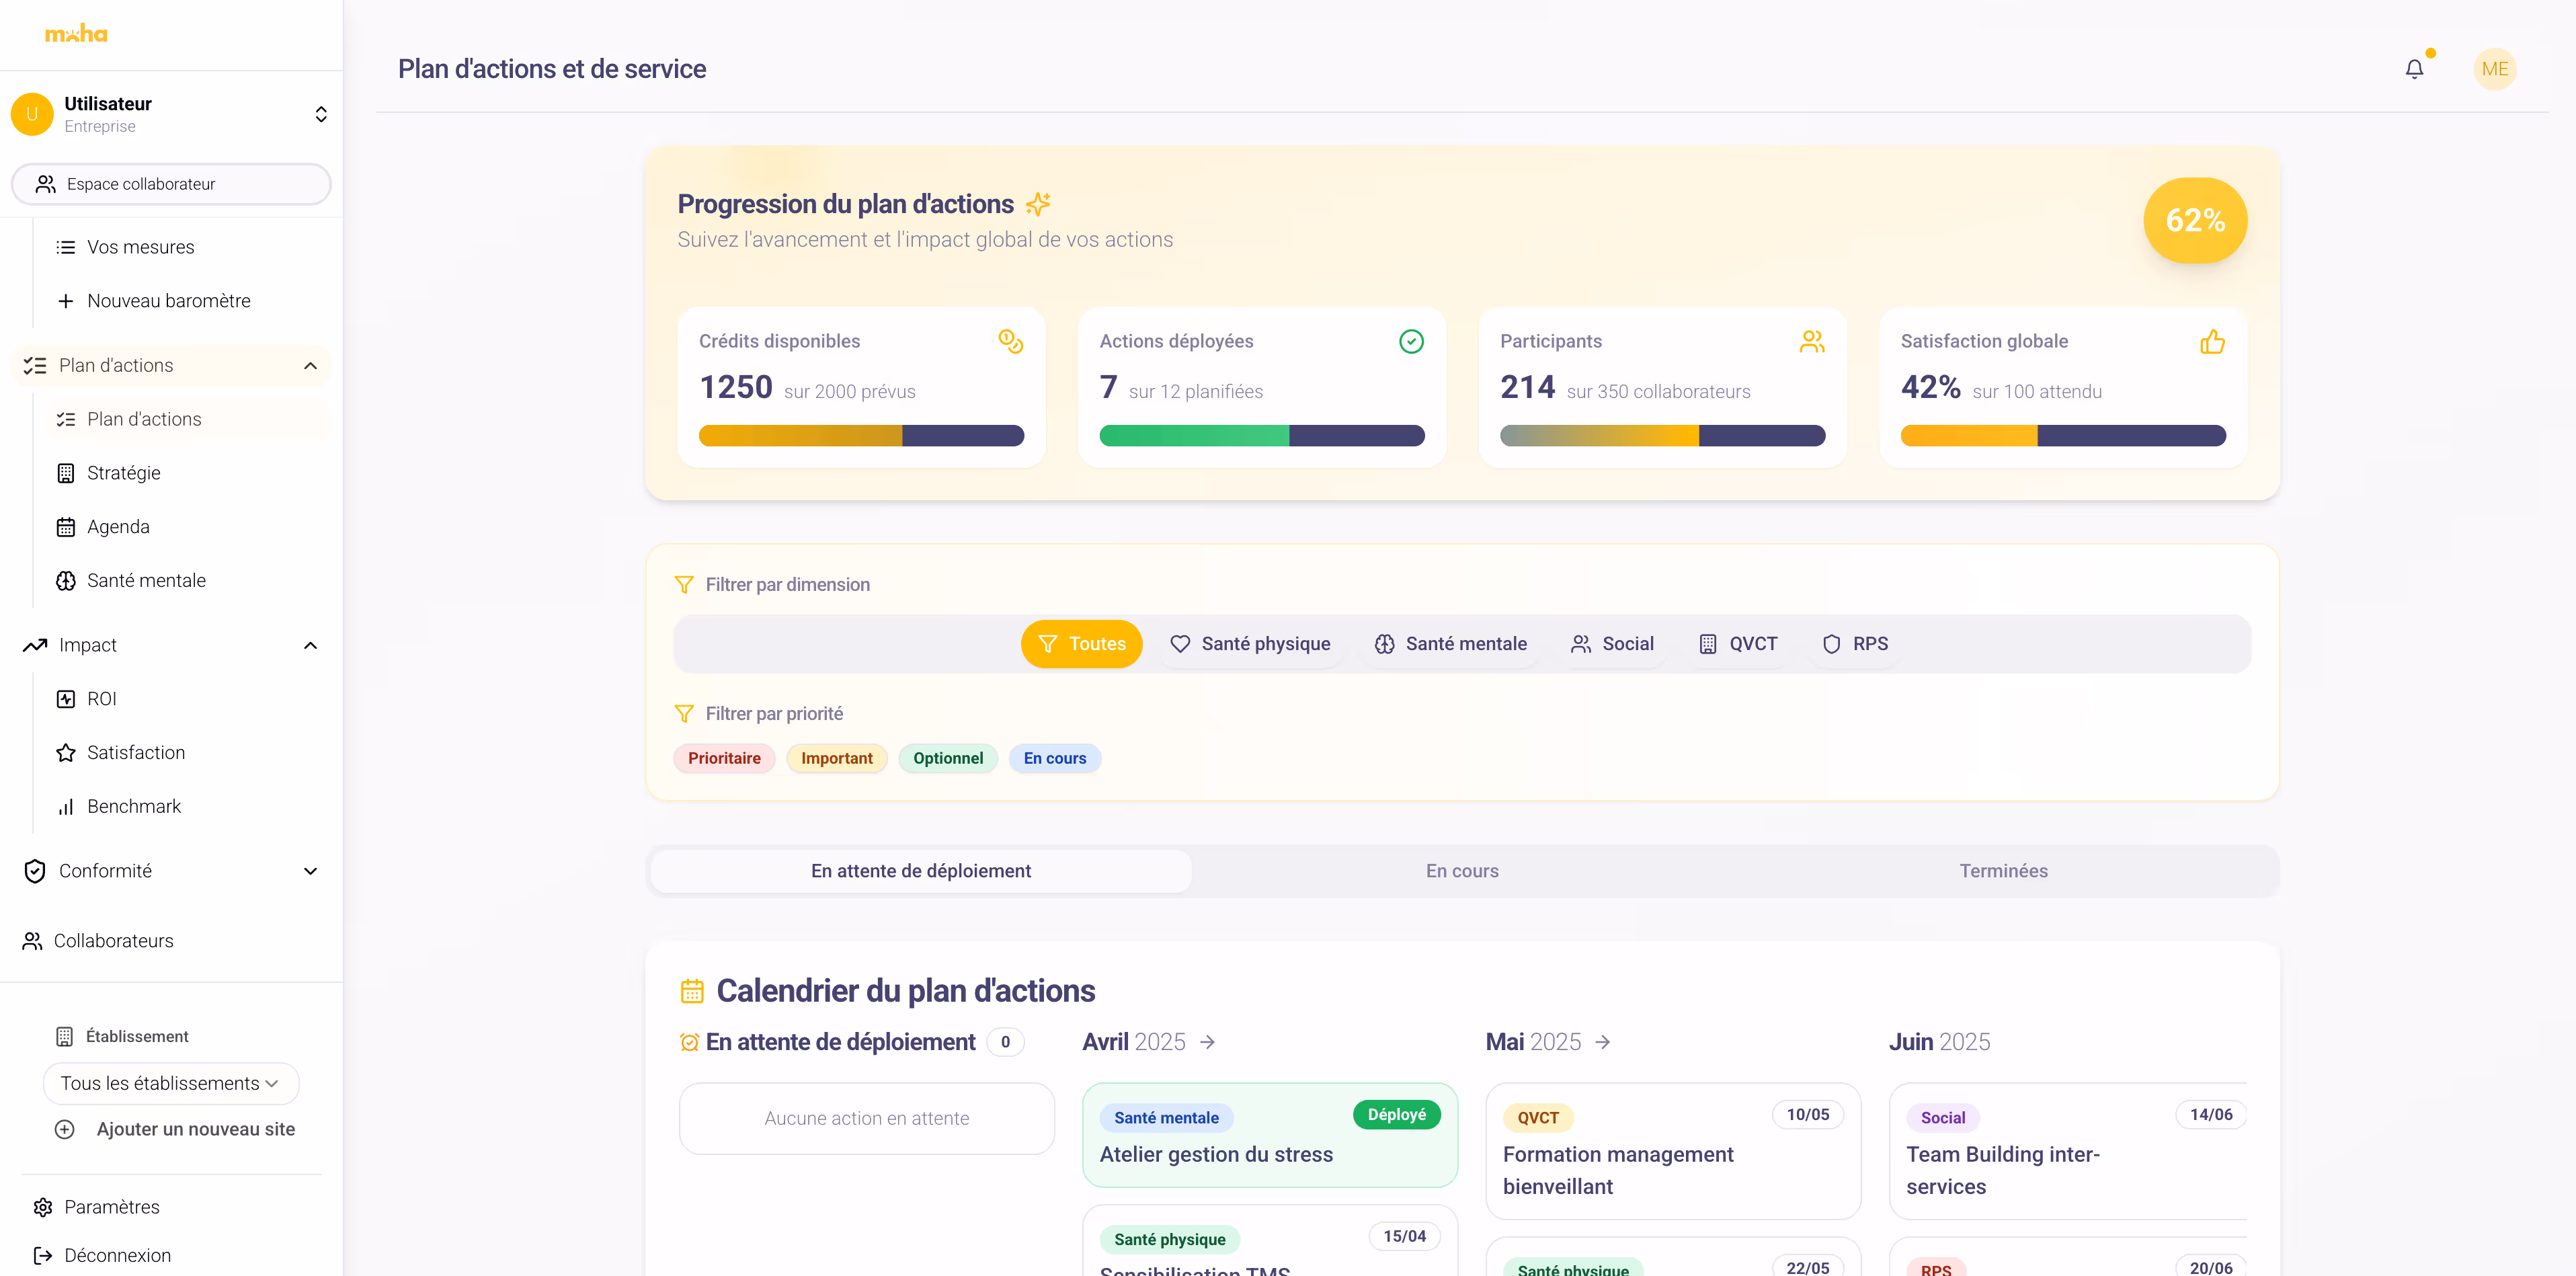
Task: Open the ME user avatar
Action: tap(2494, 69)
